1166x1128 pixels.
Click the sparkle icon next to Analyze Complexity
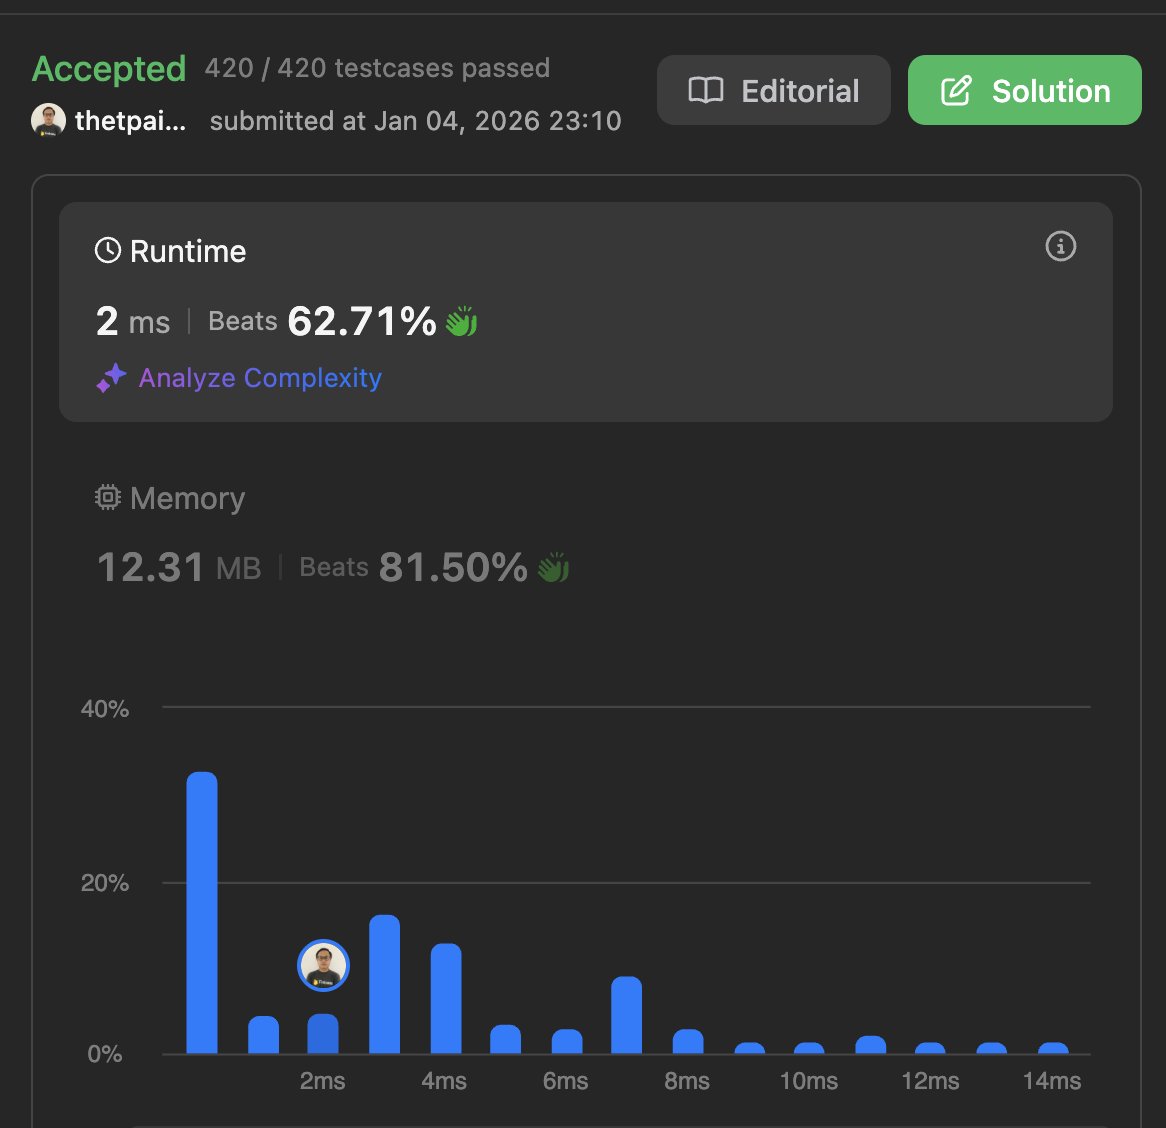click(x=112, y=377)
